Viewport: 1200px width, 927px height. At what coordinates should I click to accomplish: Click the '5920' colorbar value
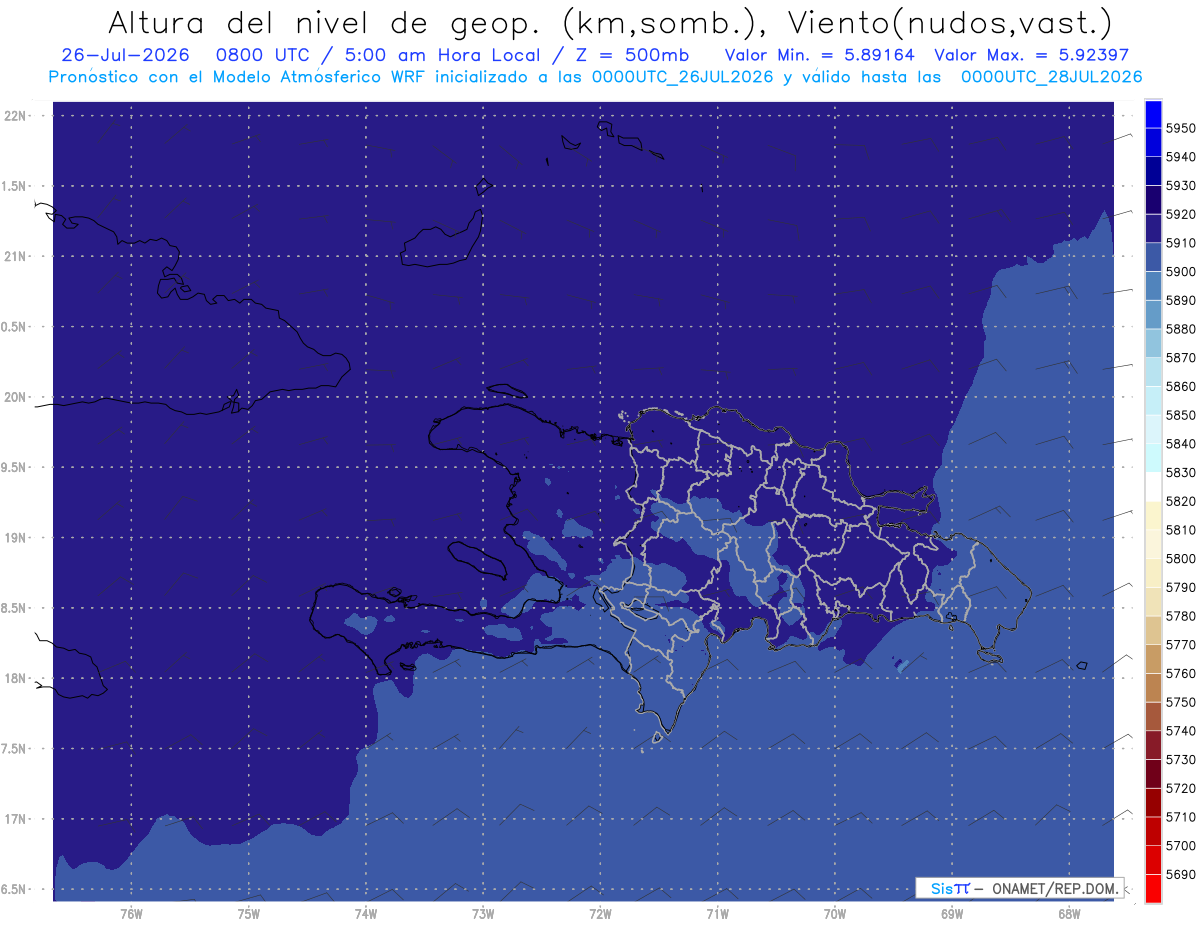1181,215
